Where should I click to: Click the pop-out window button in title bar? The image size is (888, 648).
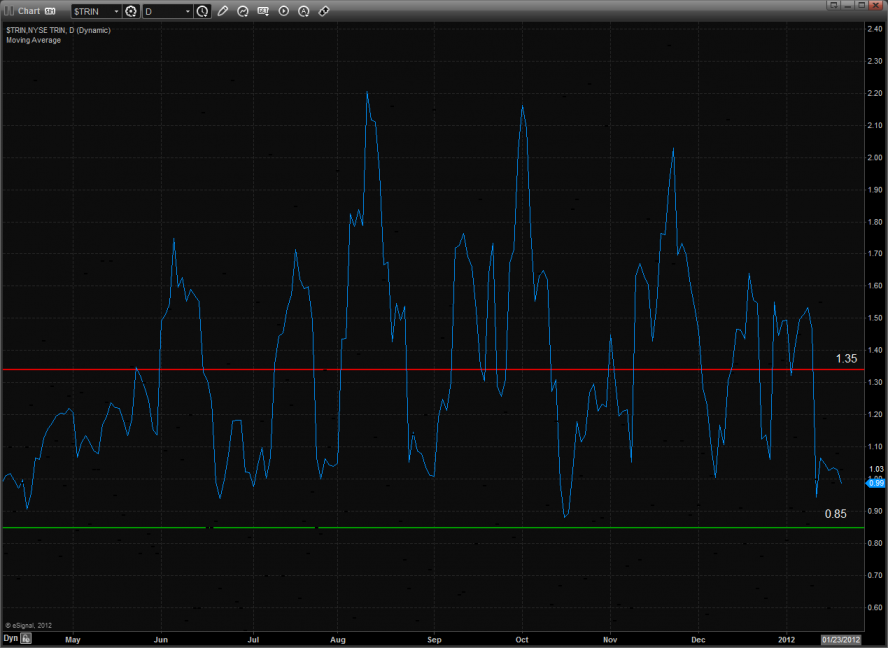[x=833, y=5]
